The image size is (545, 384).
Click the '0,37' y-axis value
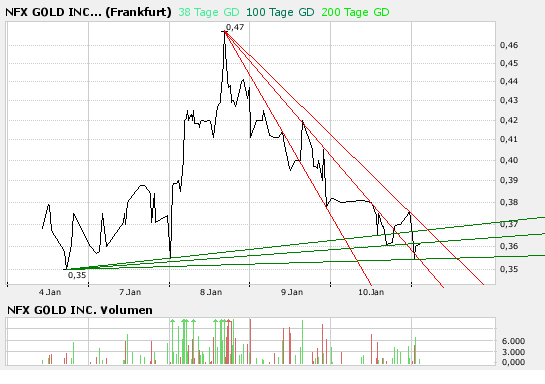click(509, 224)
